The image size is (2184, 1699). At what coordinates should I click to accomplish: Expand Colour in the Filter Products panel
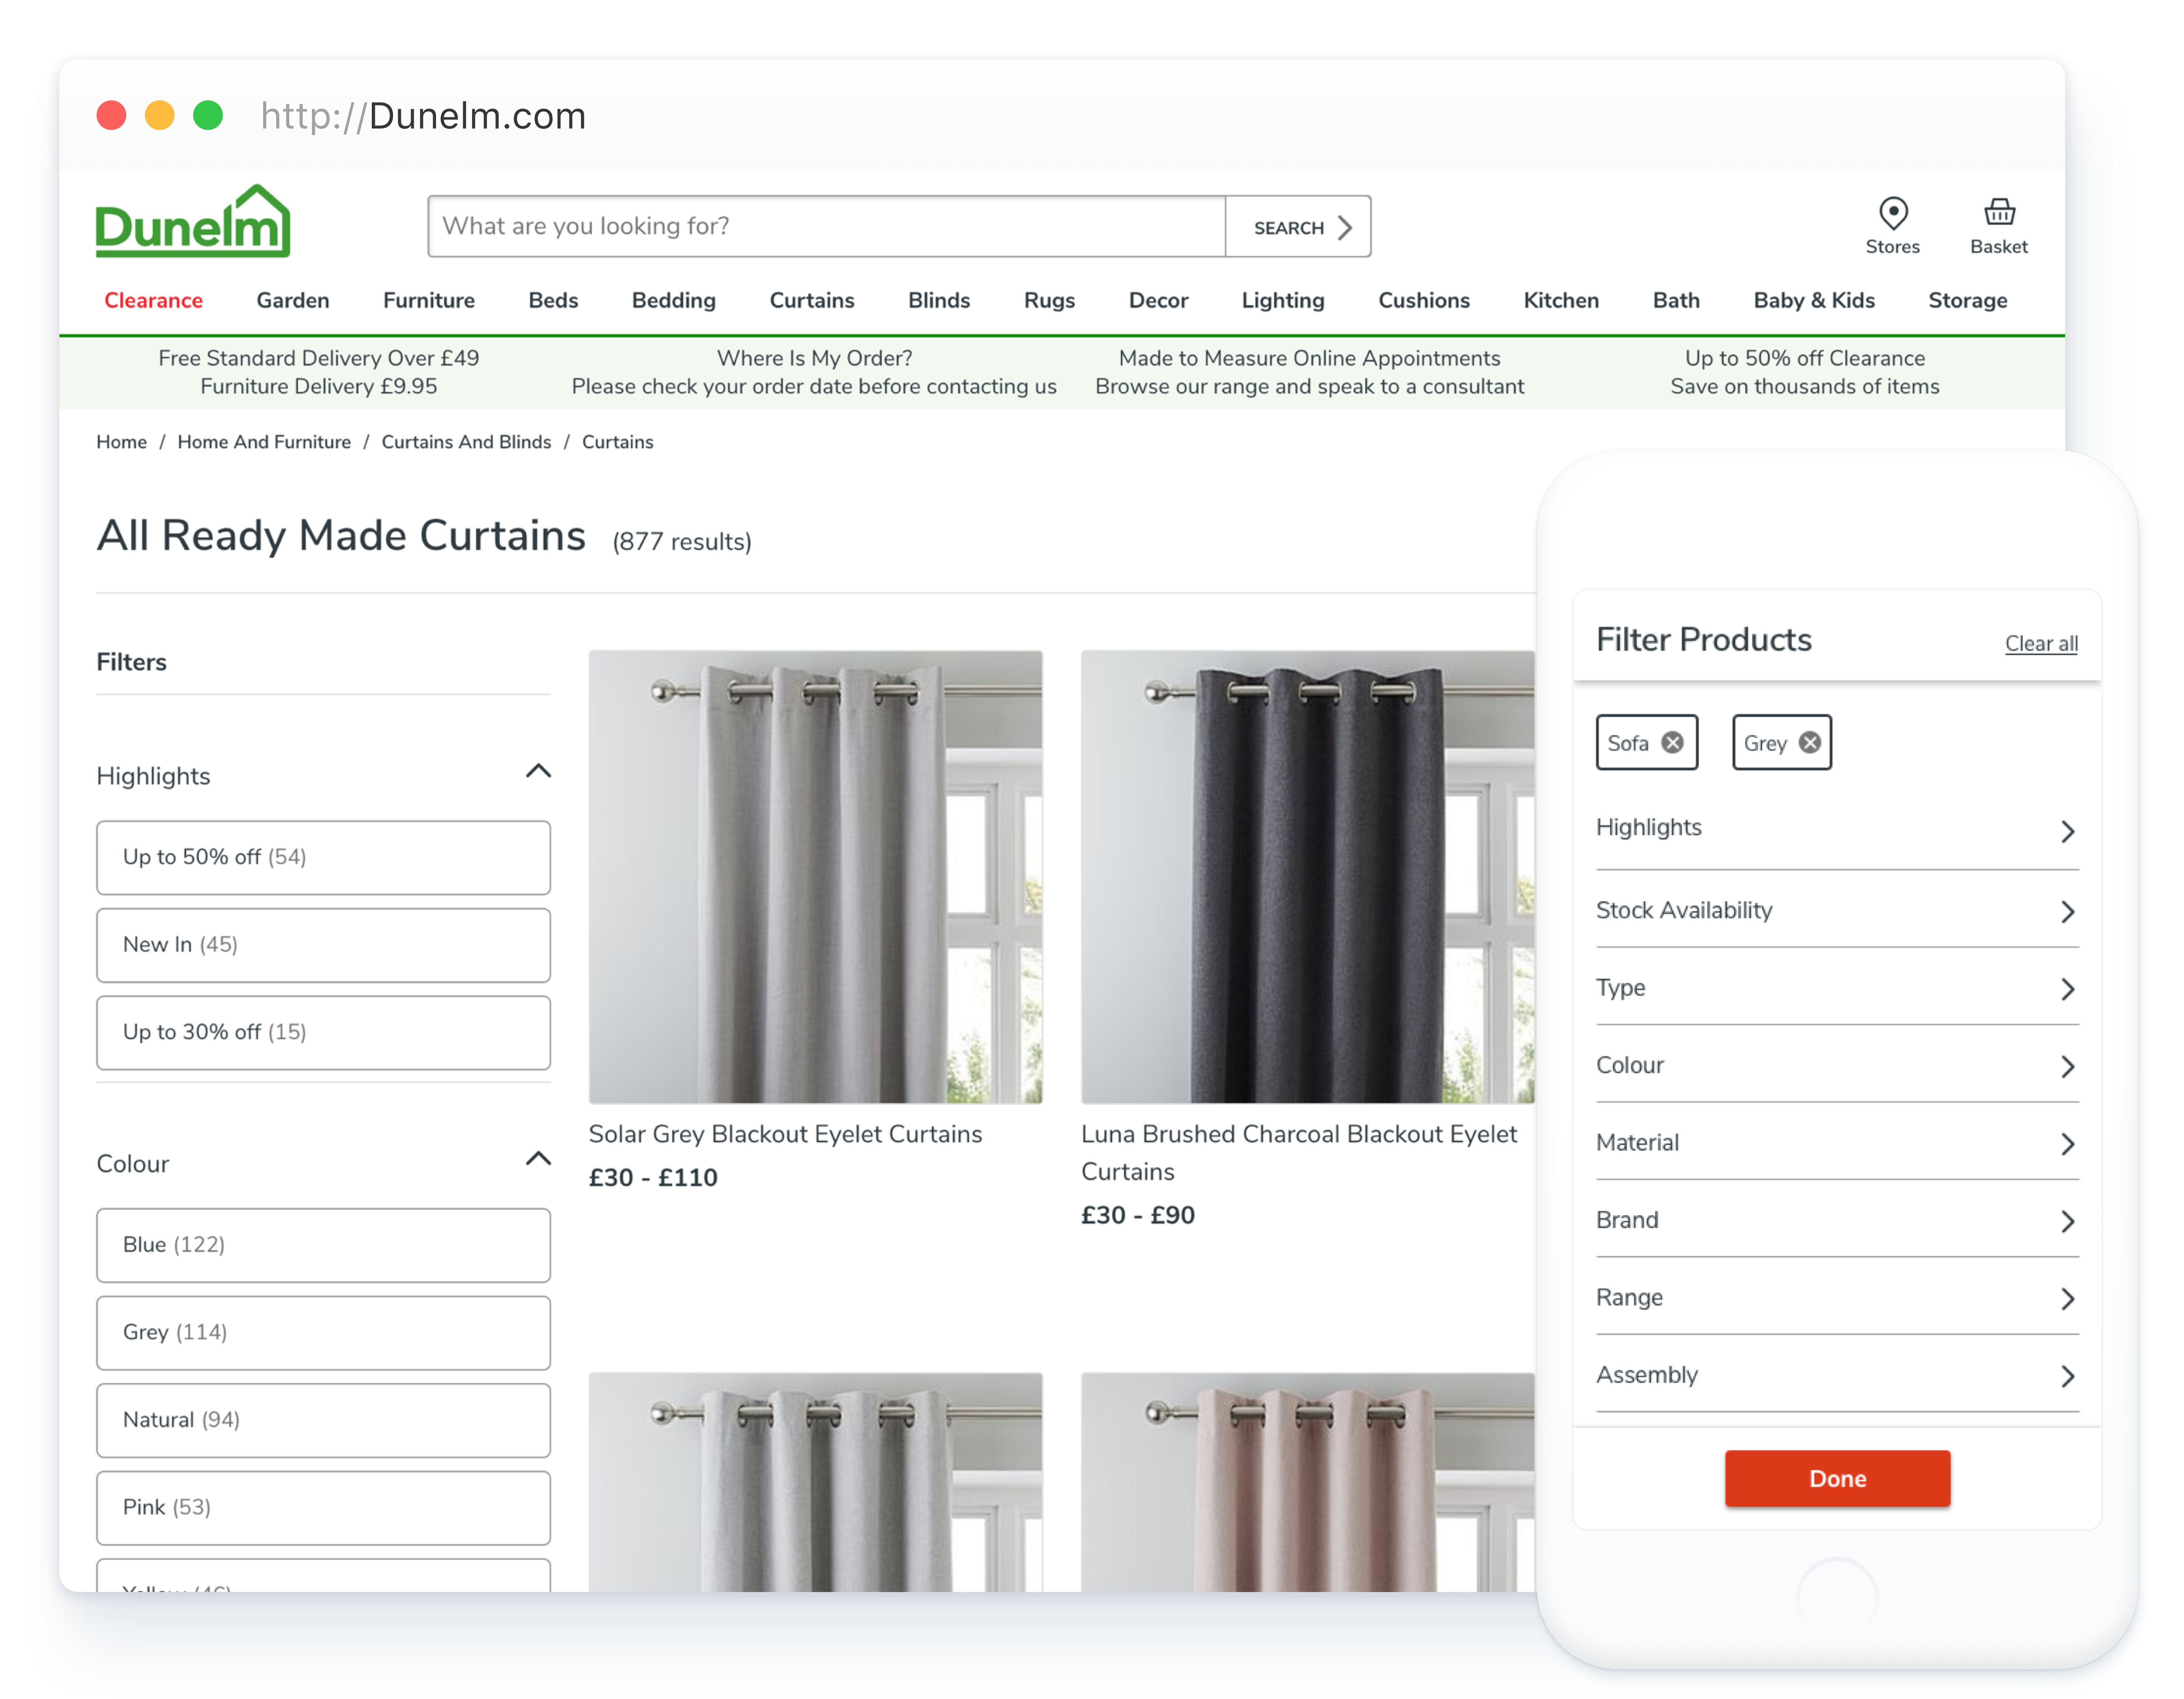[1837, 1066]
